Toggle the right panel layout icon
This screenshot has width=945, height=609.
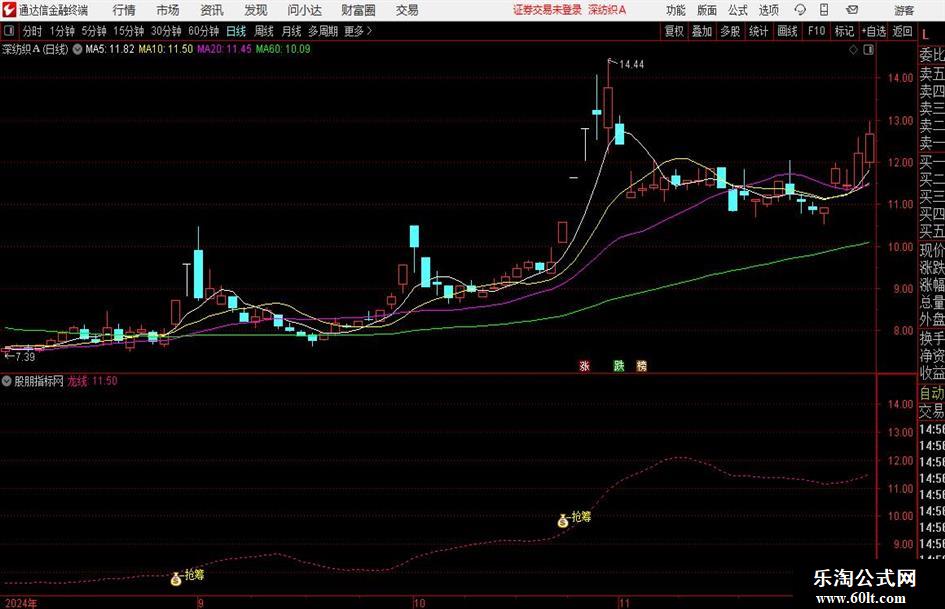coord(868,50)
